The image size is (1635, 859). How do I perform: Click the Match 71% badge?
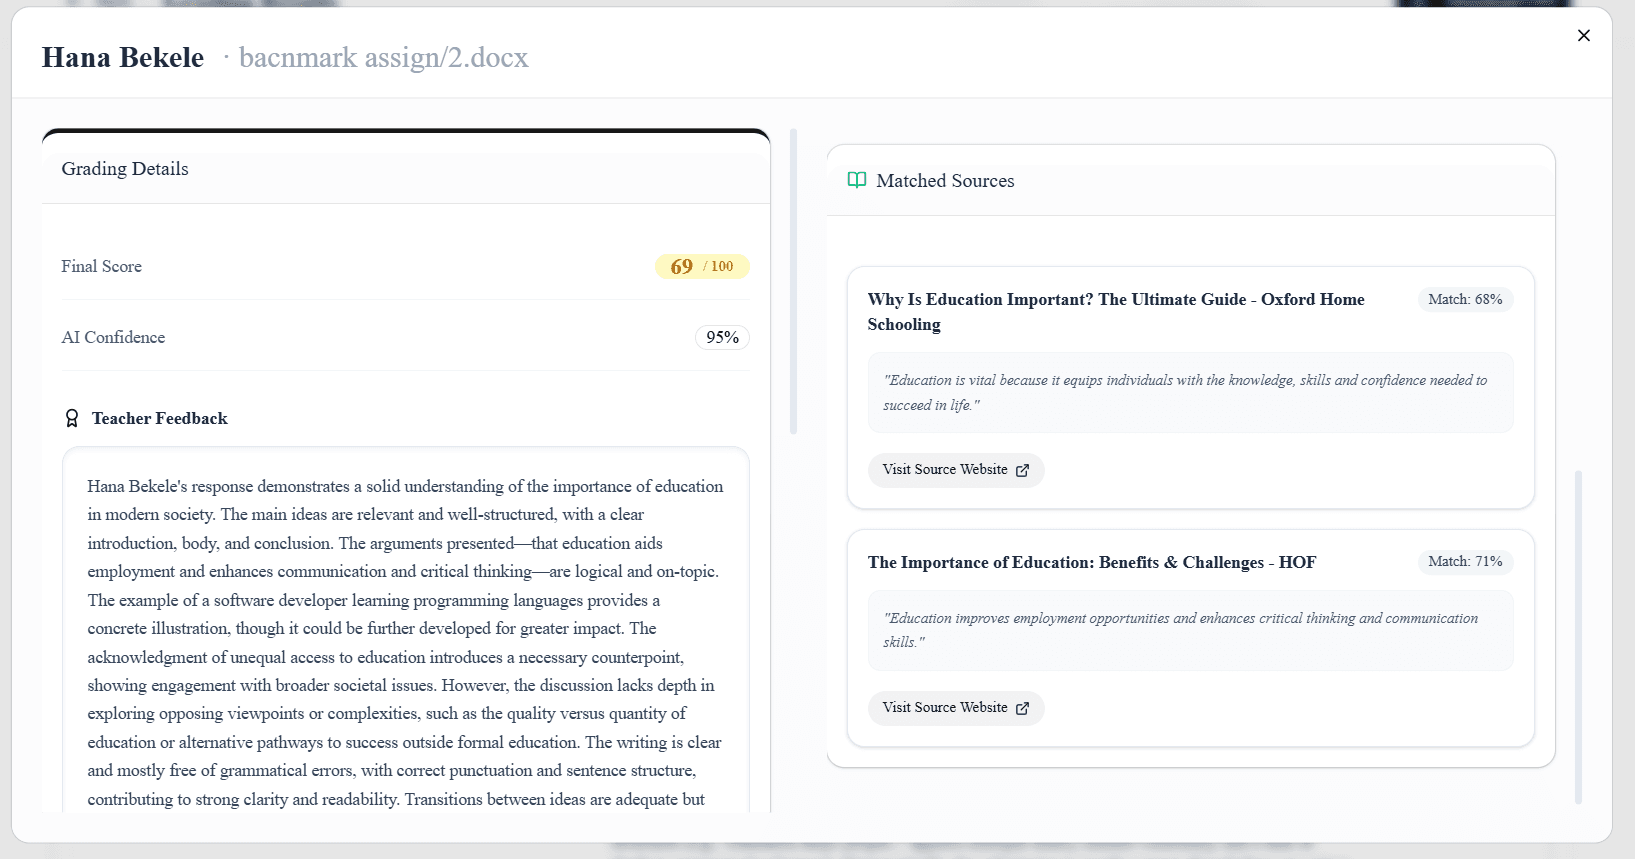(x=1465, y=562)
